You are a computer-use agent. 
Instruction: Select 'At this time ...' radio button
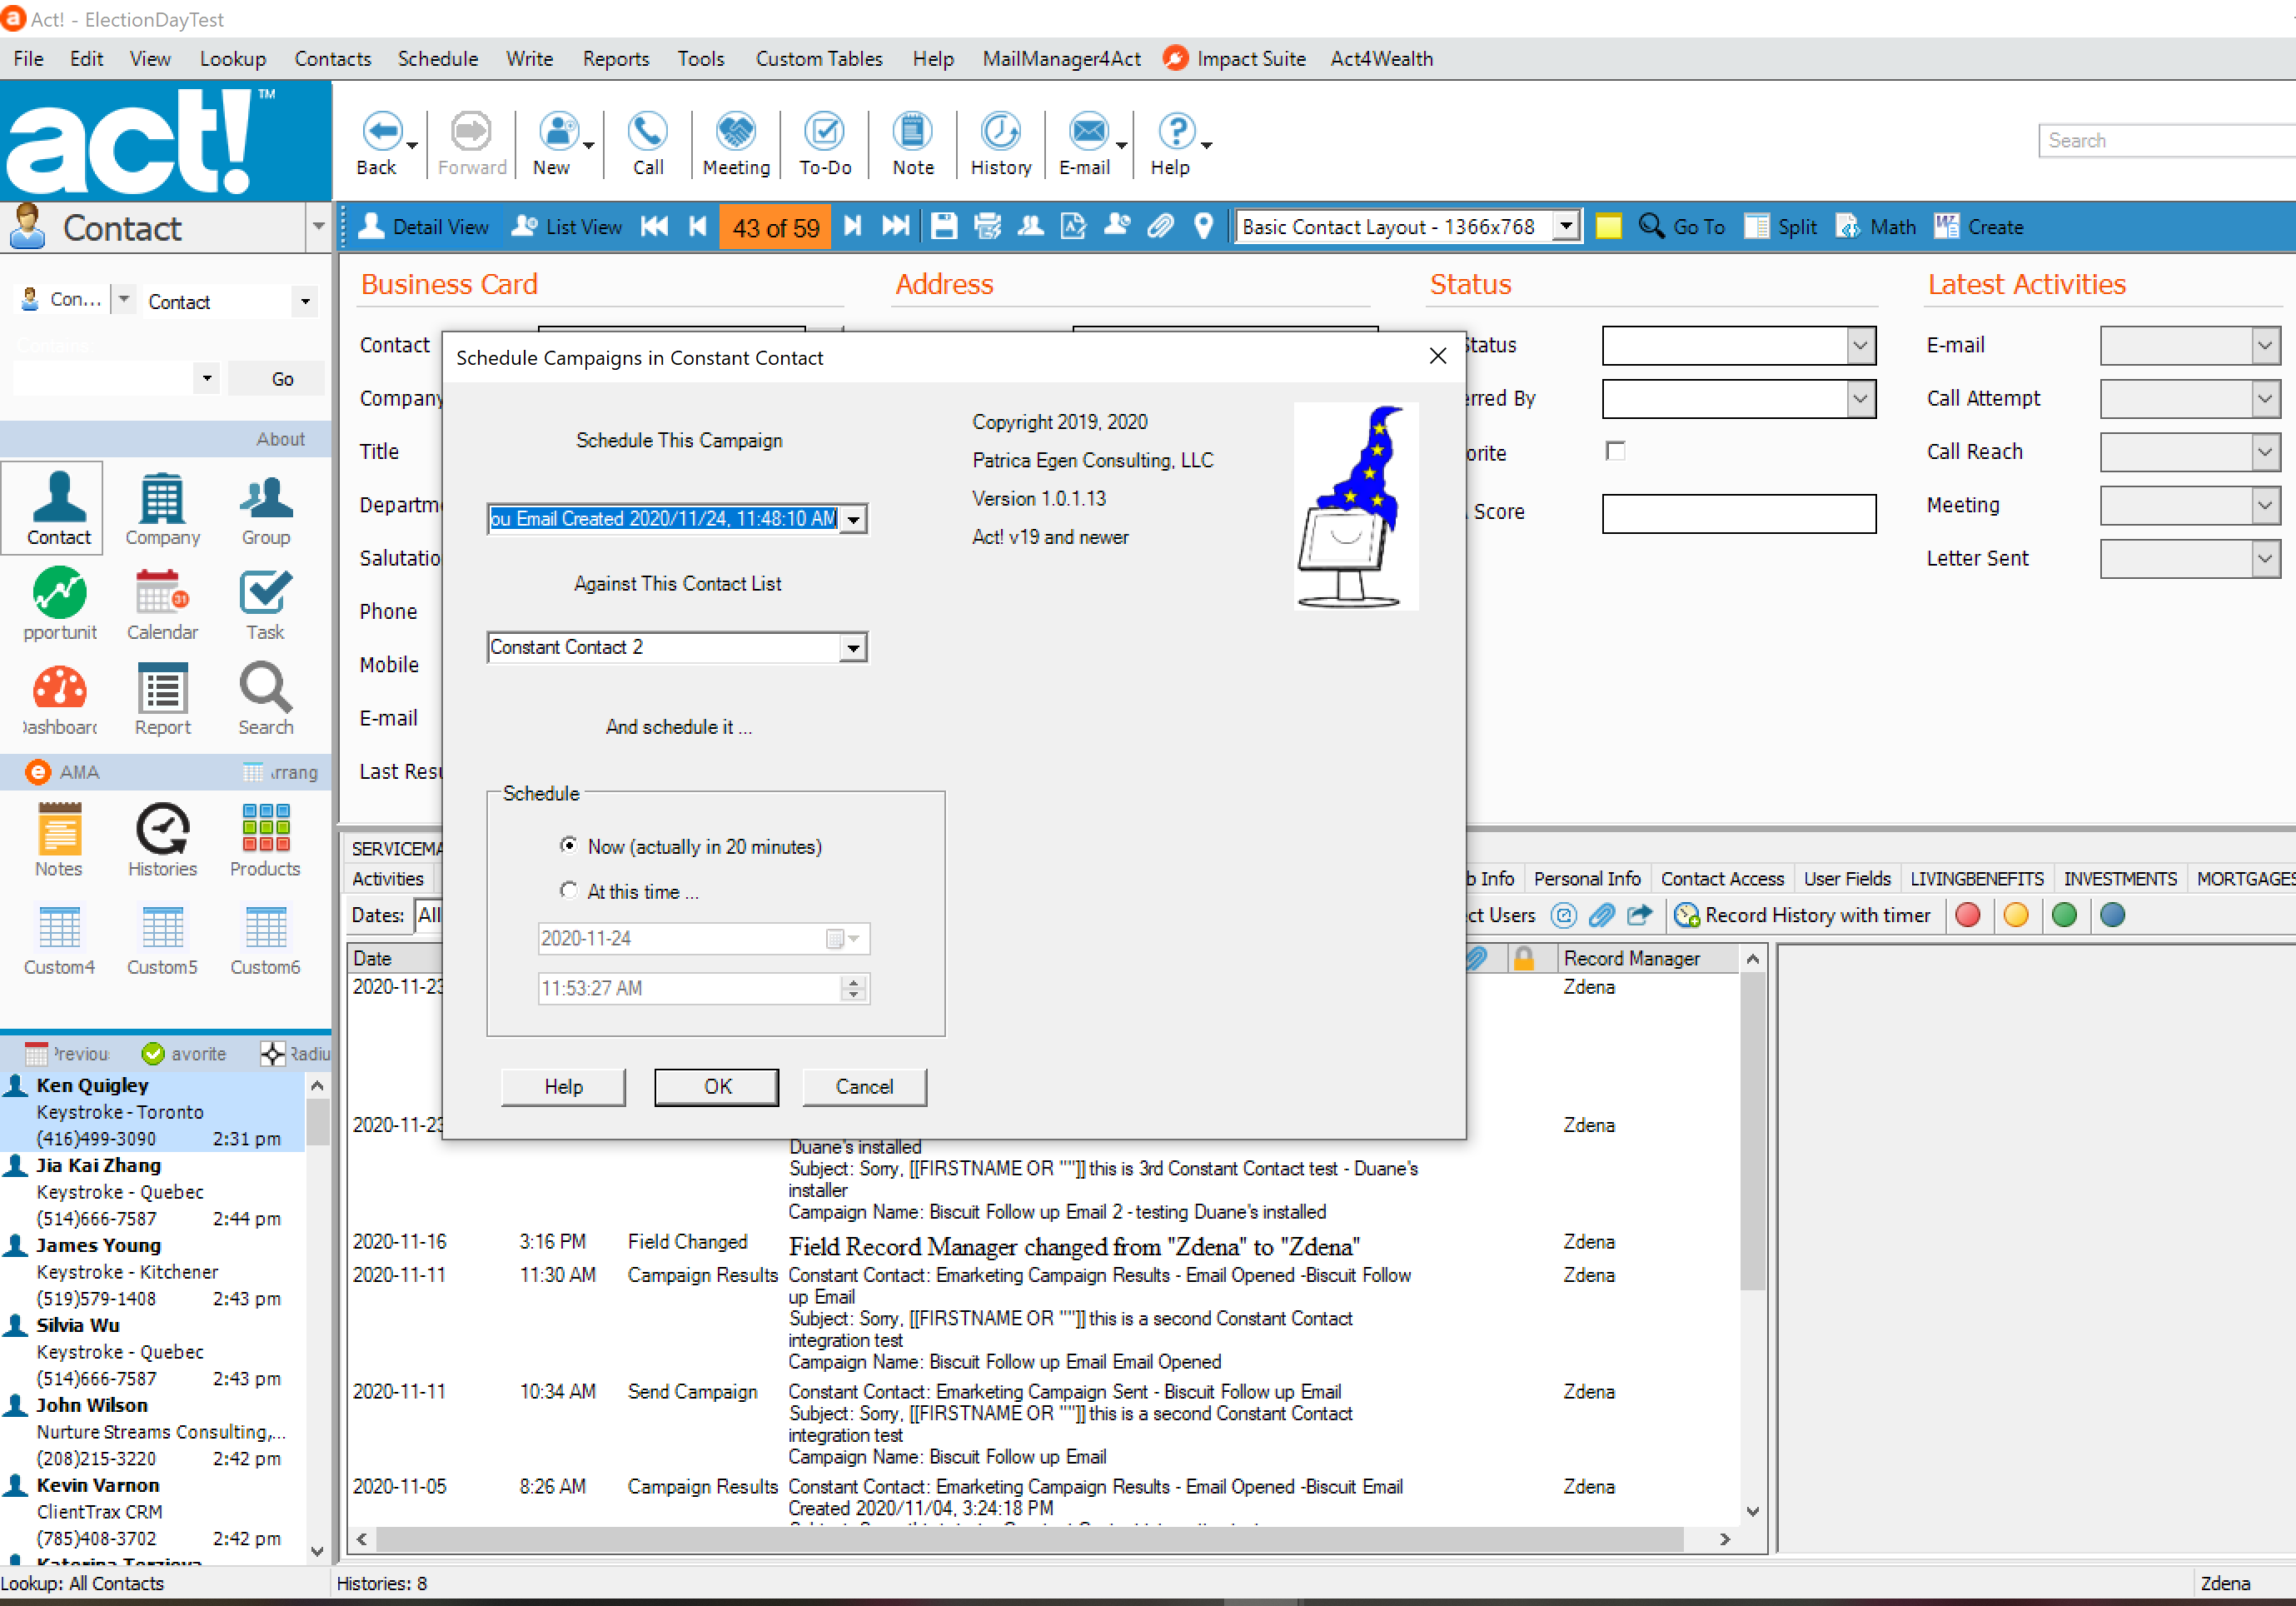pos(569,890)
